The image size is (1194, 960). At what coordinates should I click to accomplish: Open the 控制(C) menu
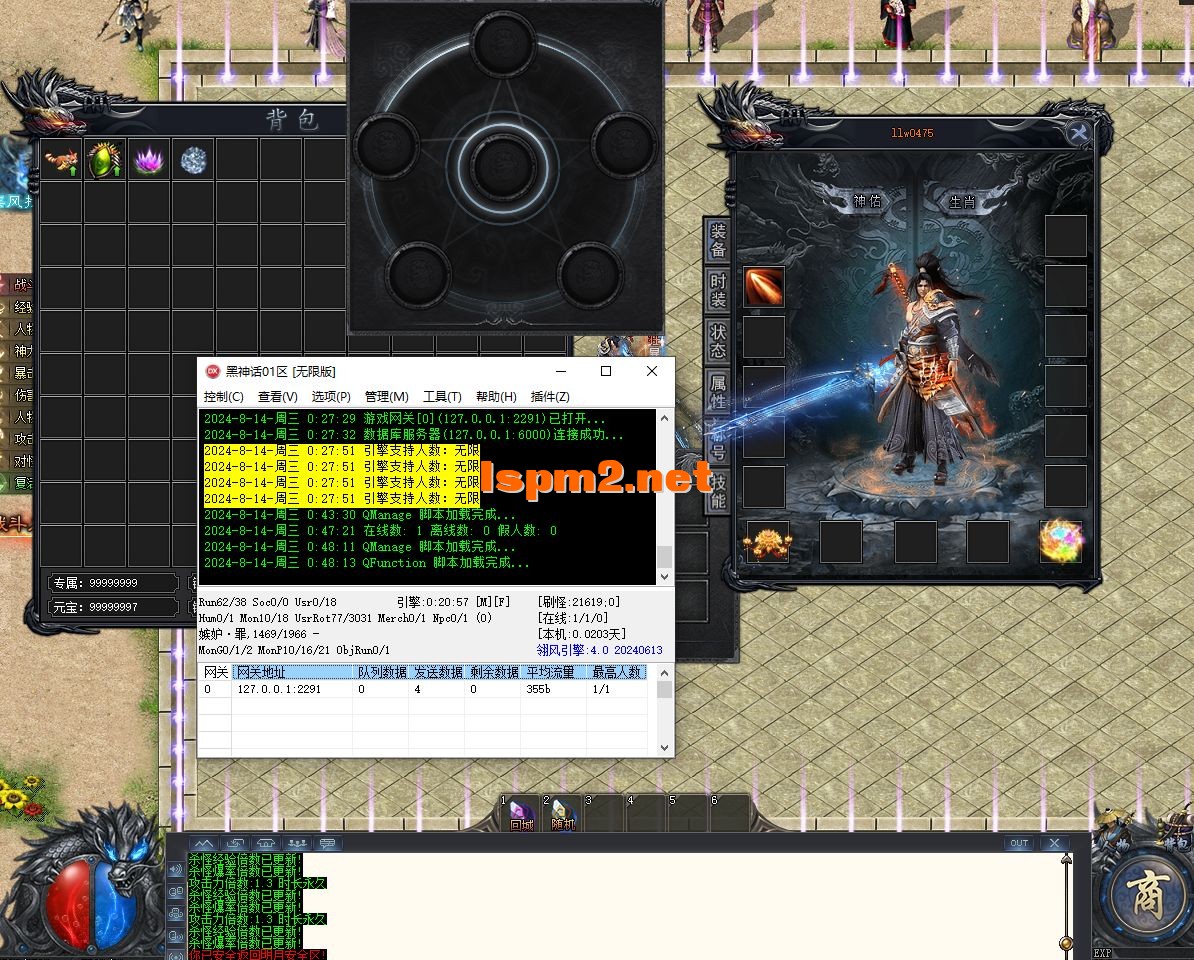[x=223, y=397]
